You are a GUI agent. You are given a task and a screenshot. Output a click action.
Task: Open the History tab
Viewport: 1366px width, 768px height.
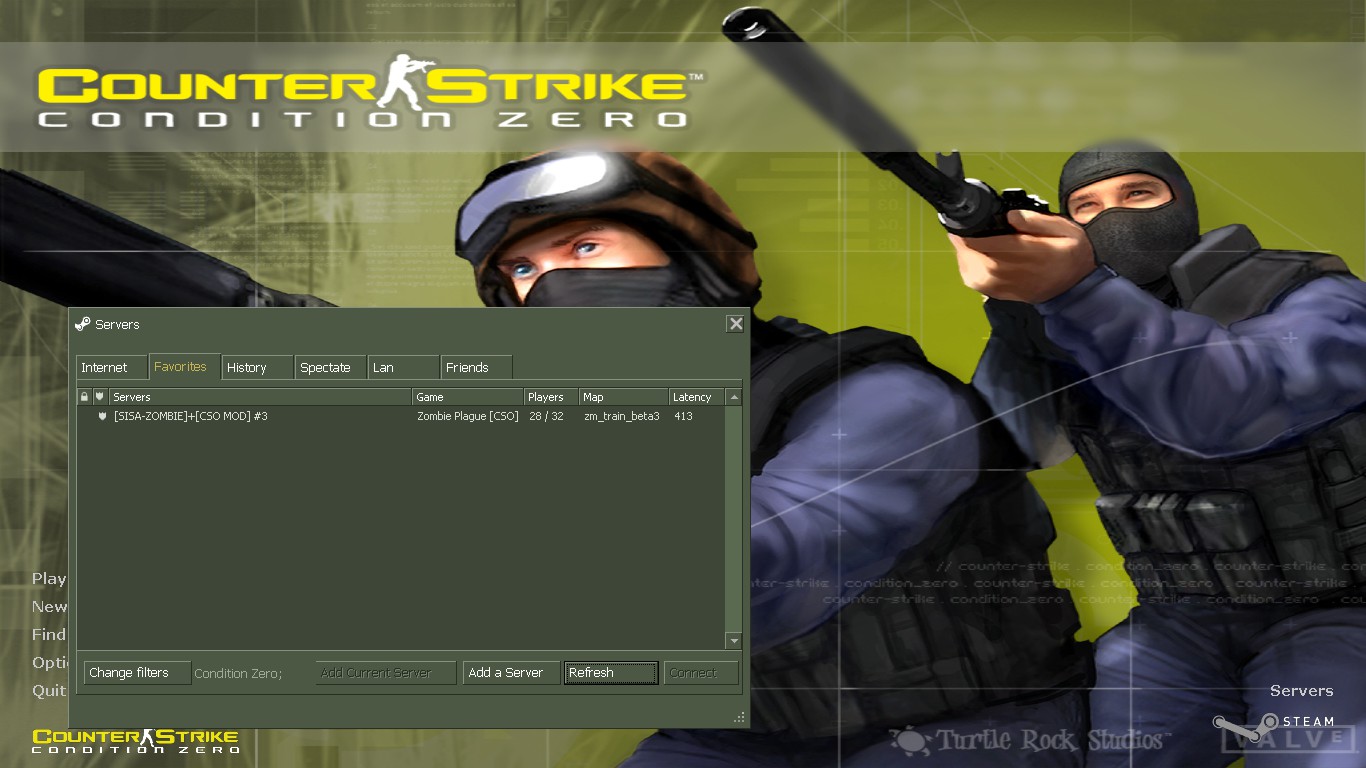coord(257,367)
